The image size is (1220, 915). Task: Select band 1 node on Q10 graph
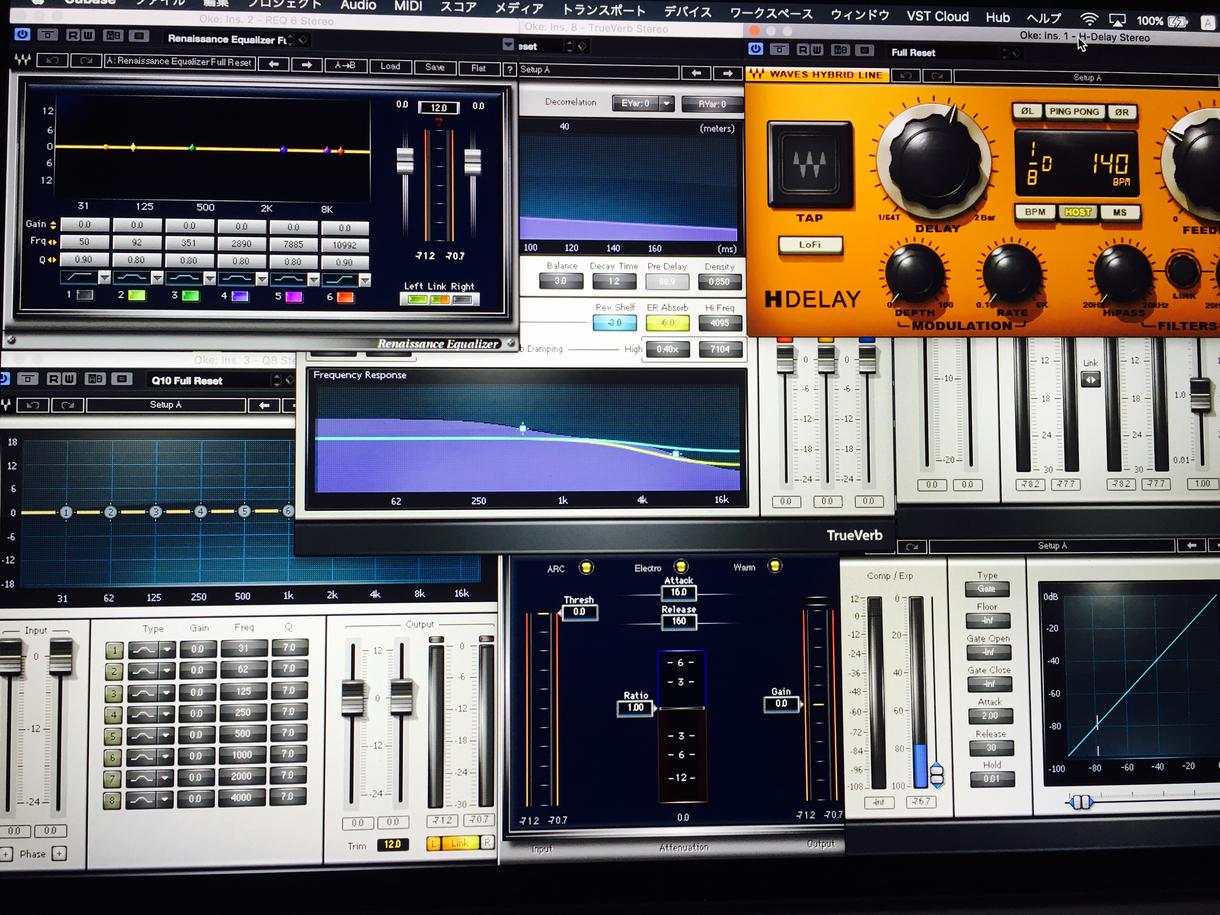[x=66, y=512]
